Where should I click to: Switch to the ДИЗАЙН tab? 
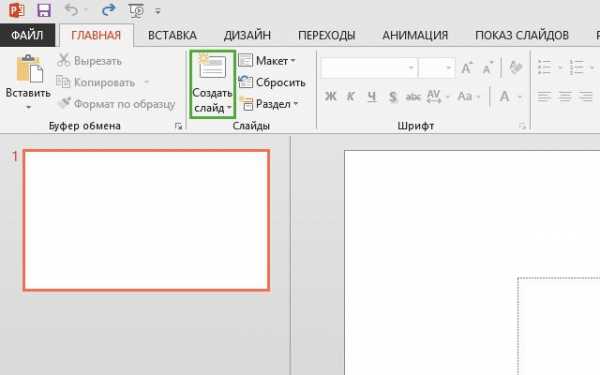(247, 35)
